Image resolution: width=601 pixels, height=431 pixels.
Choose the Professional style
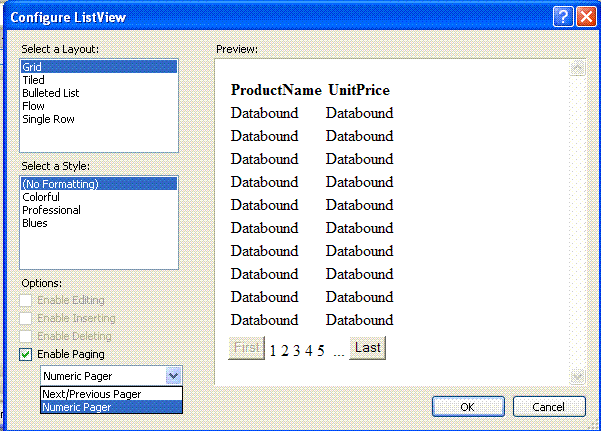pos(51,210)
